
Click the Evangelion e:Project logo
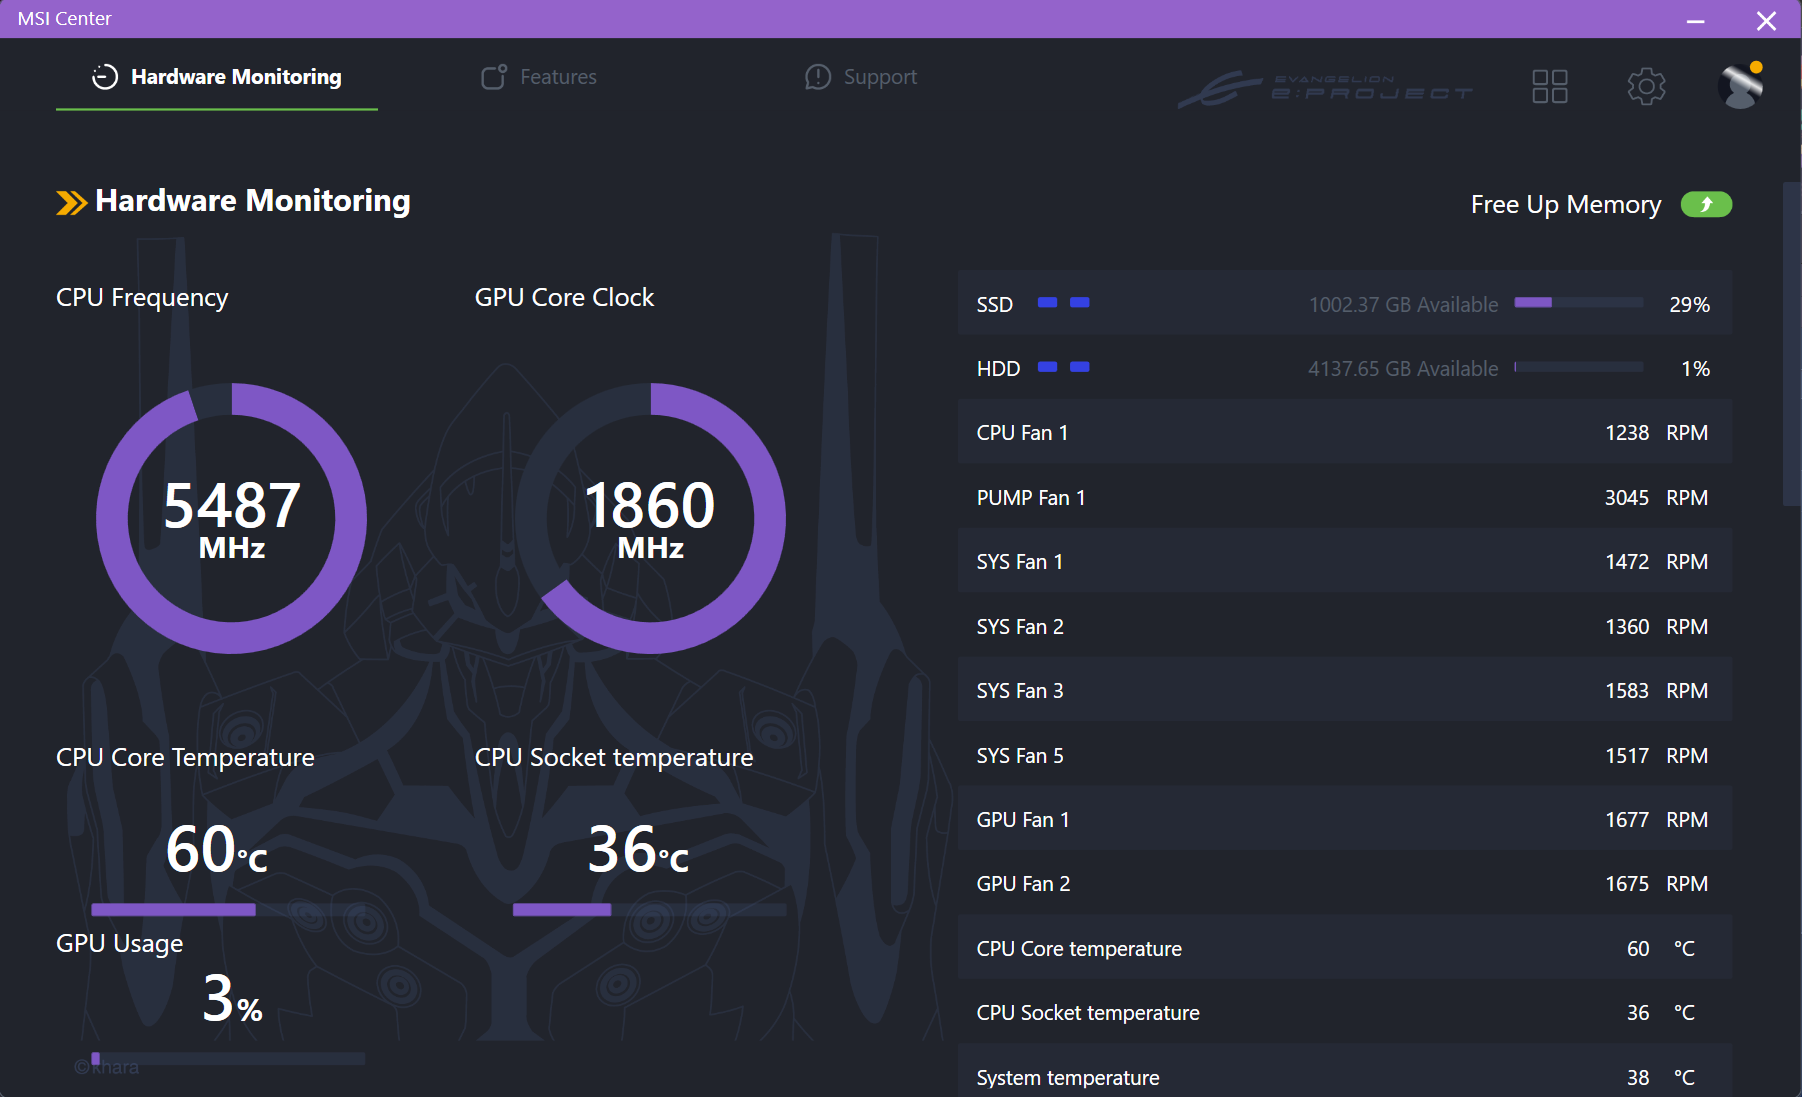(x=1326, y=88)
